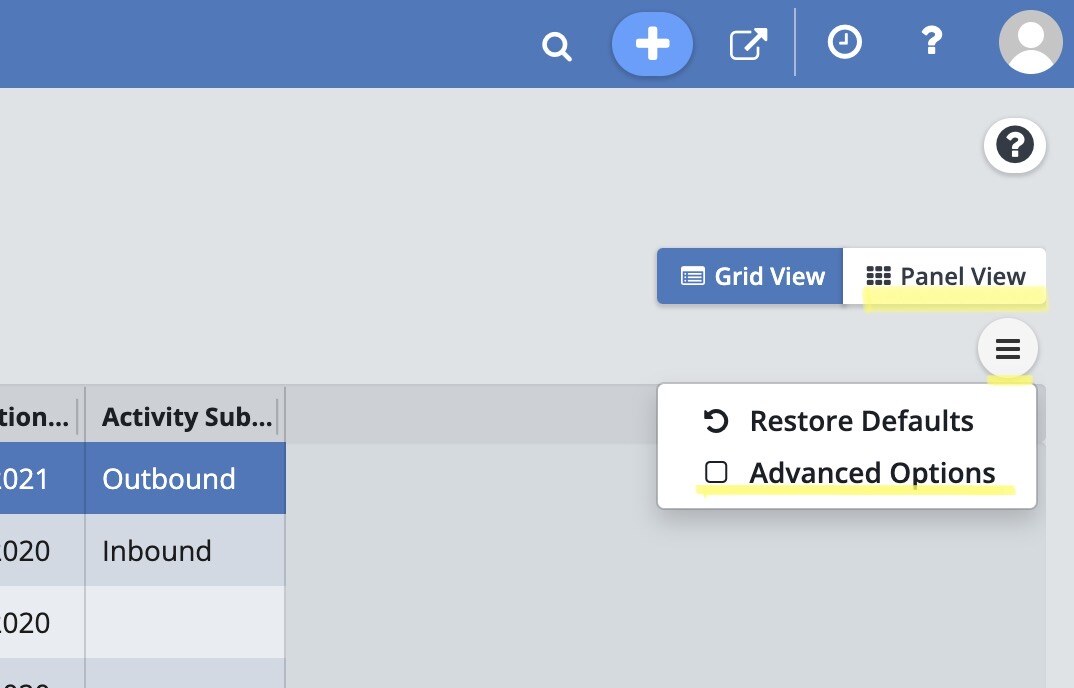Screen dimensions: 1074x688
Task: Click resize handle right of Activity Sub... header
Action: pyautogui.click(x=279, y=417)
